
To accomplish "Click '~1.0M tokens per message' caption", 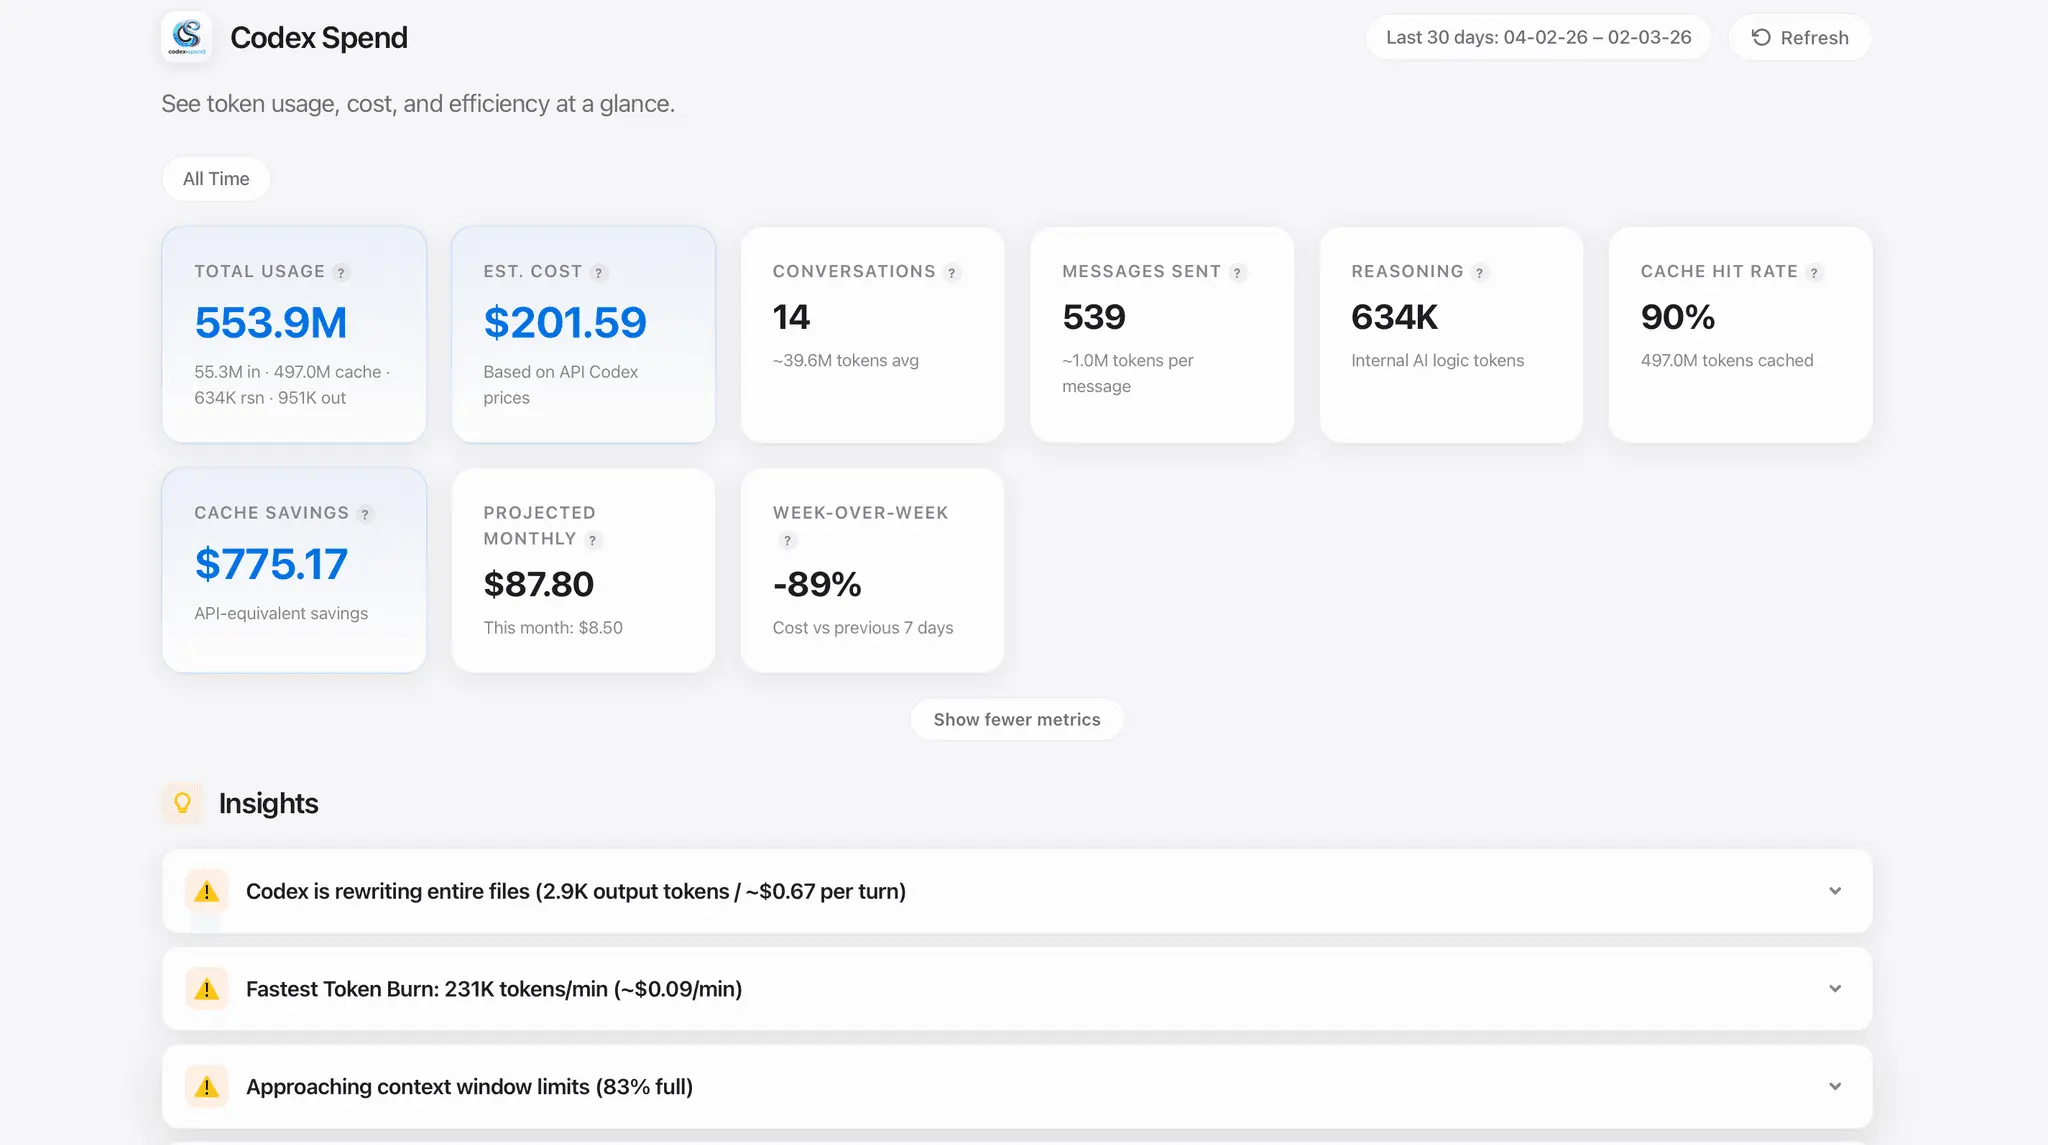I will [1128, 373].
